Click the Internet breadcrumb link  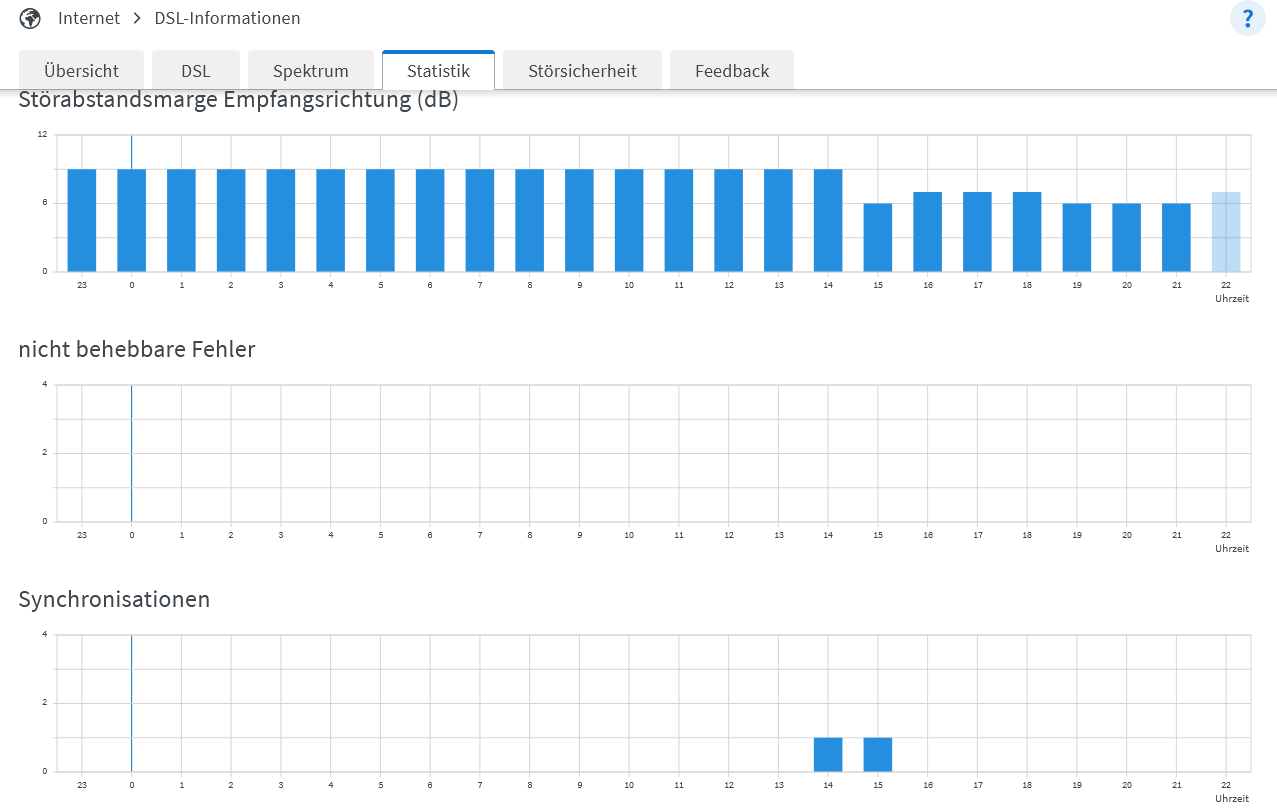[x=89, y=18]
